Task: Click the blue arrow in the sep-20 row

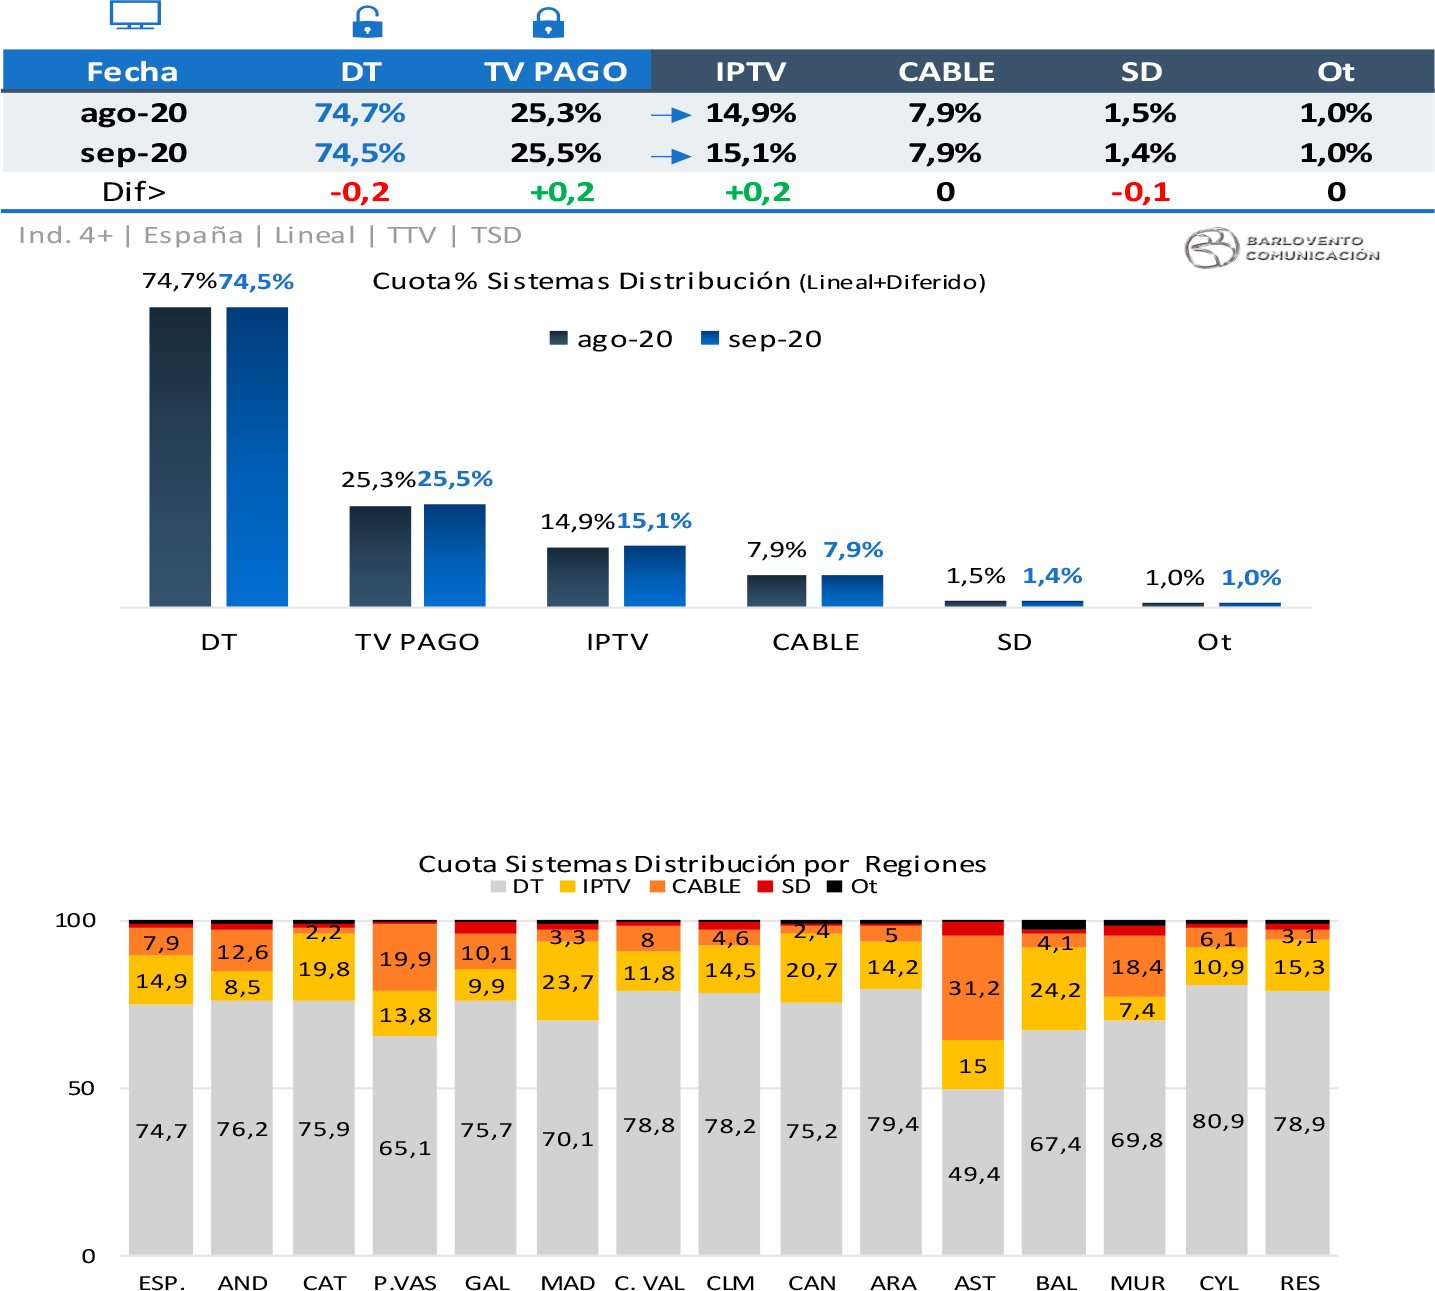Action: click(671, 156)
